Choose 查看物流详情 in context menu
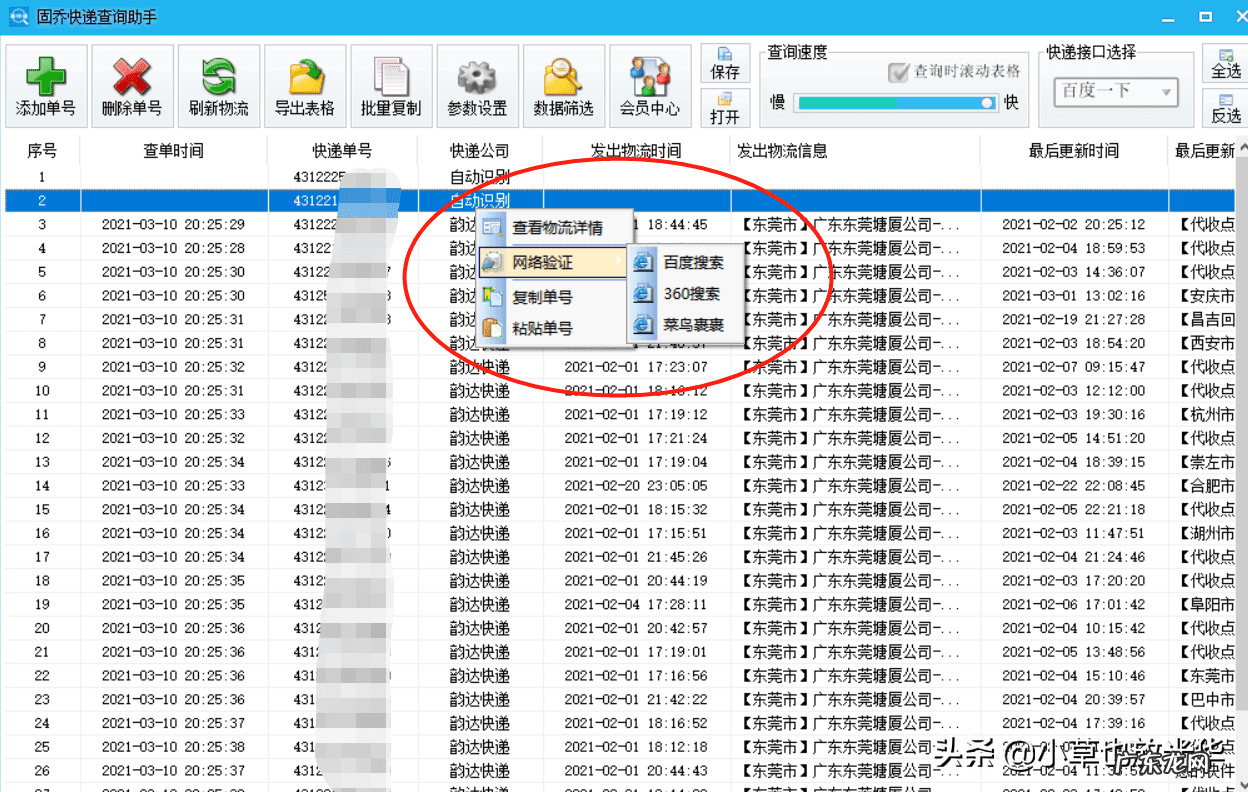 [556, 228]
